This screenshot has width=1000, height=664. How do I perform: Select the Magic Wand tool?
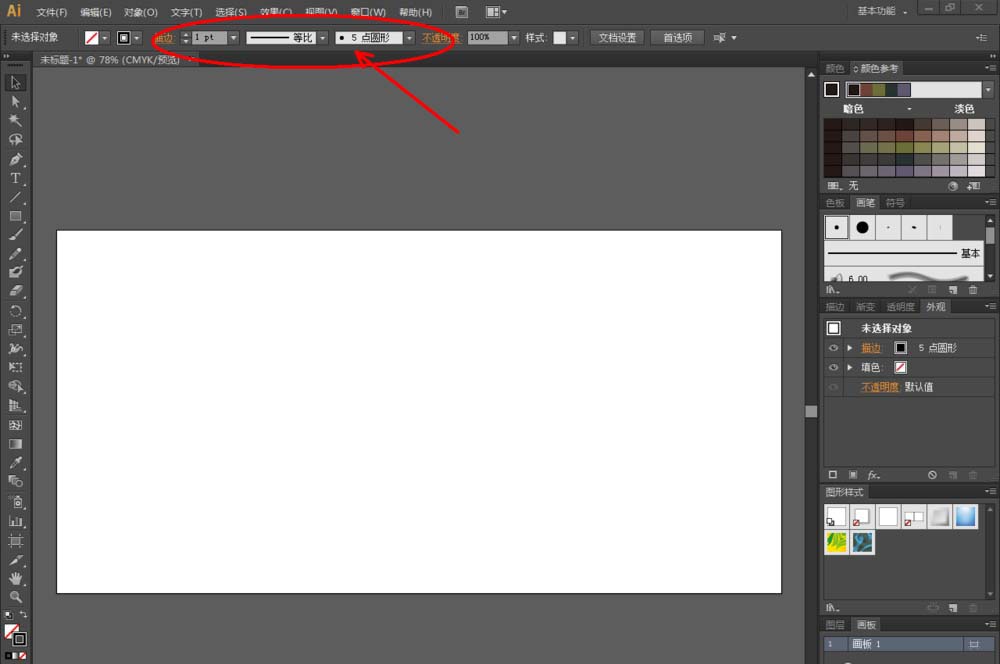[x=15, y=121]
